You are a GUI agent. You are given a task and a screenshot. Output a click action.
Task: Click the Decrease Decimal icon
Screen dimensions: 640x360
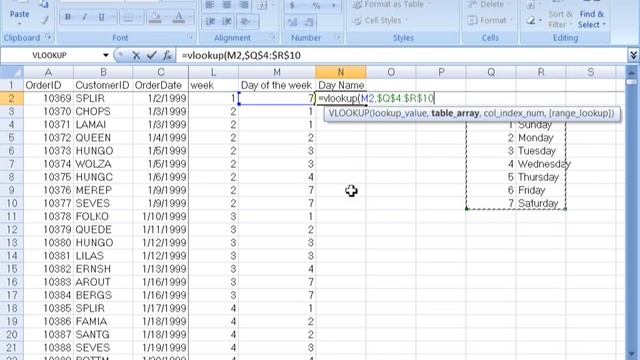point(309,22)
